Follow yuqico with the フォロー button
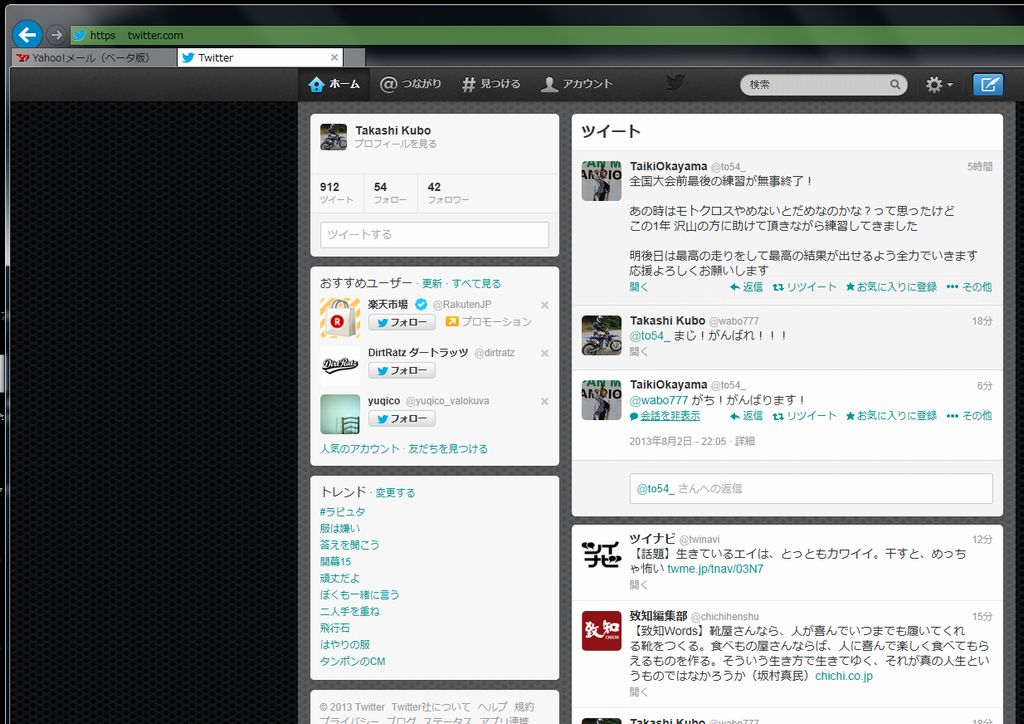This screenshot has width=1024, height=724. tap(402, 419)
